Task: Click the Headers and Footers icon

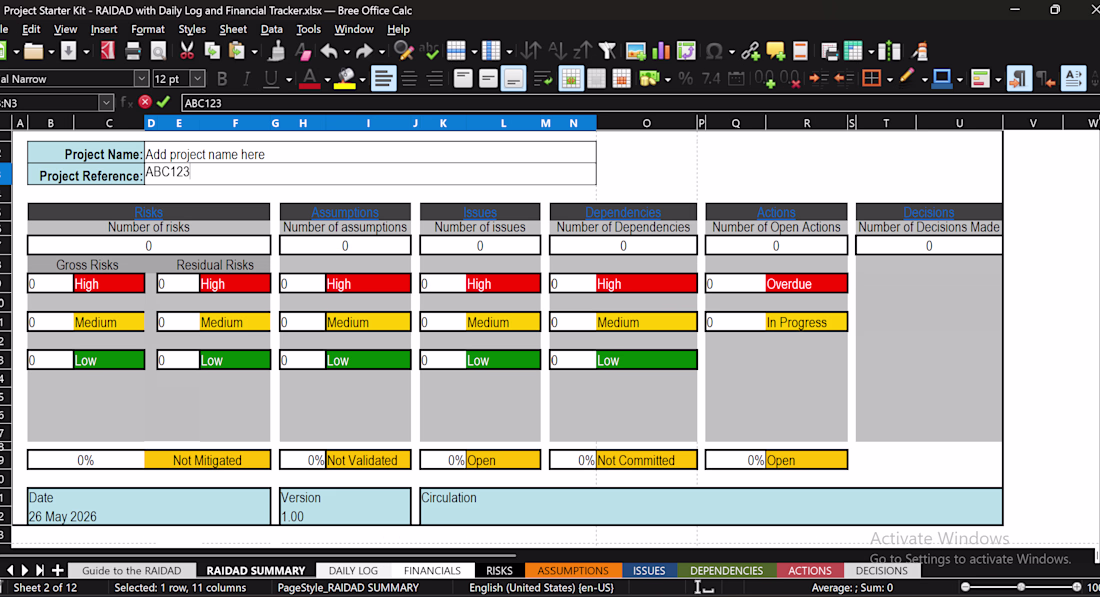Action: [x=800, y=51]
